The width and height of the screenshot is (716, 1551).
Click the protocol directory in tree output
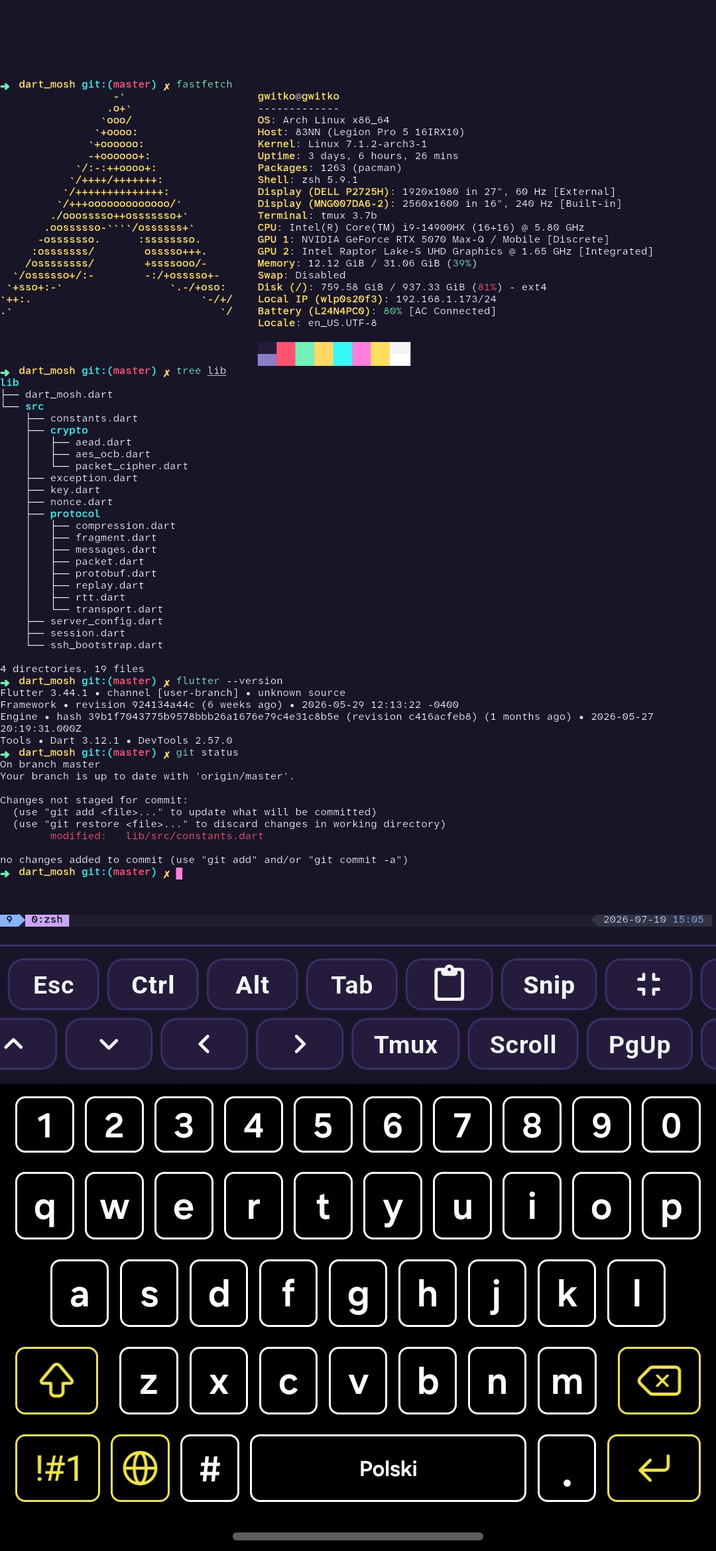click(x=75, y=514)
